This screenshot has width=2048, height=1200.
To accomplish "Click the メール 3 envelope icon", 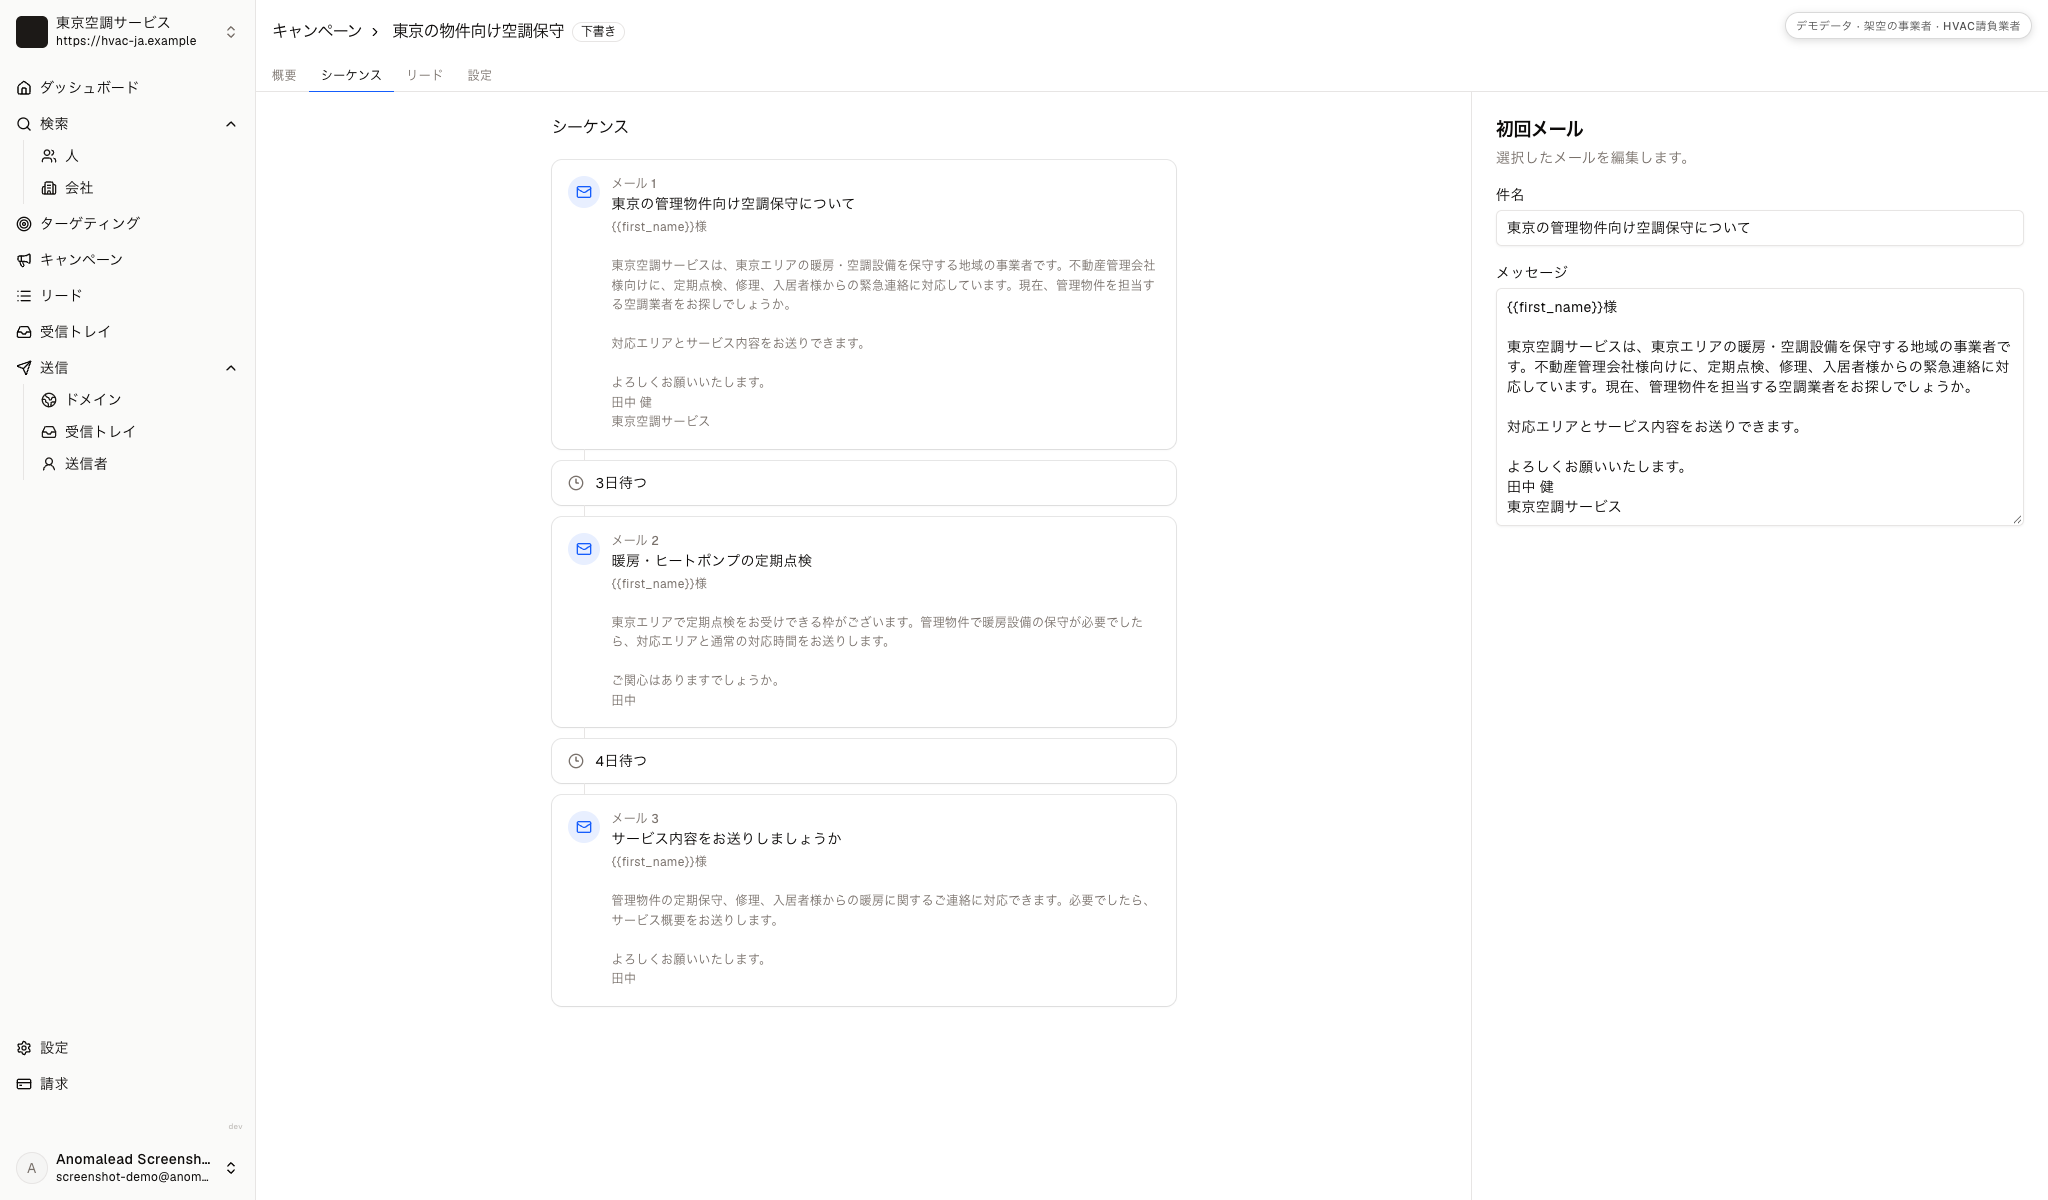I will click(584, 827).
